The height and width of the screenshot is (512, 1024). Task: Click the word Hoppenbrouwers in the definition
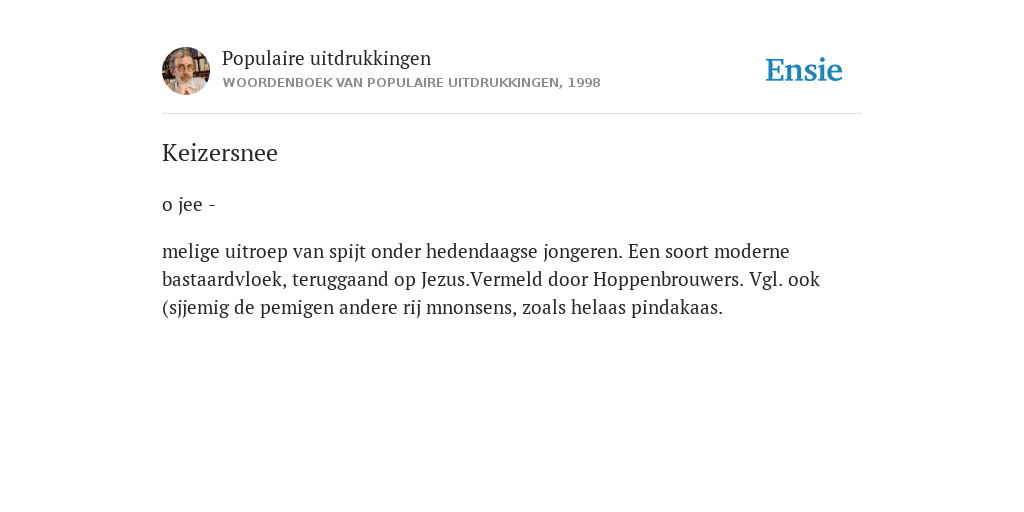668,280
